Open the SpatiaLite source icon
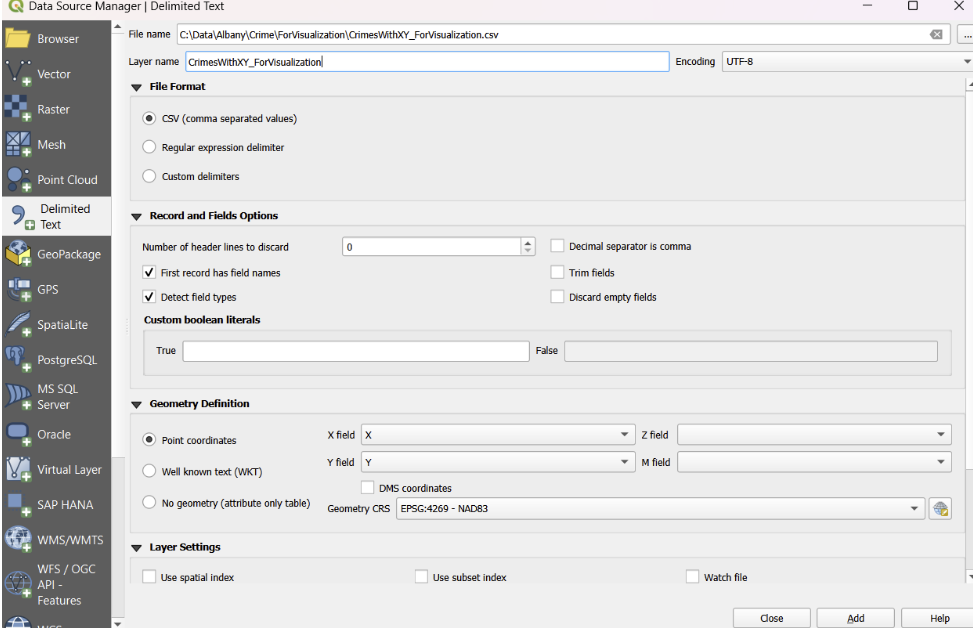Screen dimensions: 973x628 click(19, 325)
